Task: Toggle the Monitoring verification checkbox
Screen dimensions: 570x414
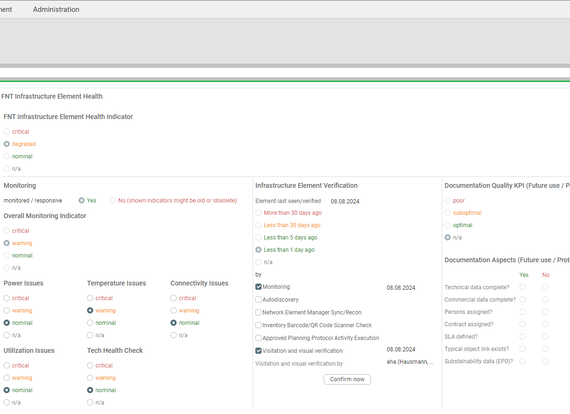Action: pyautogui.click(x=258, y=287)
